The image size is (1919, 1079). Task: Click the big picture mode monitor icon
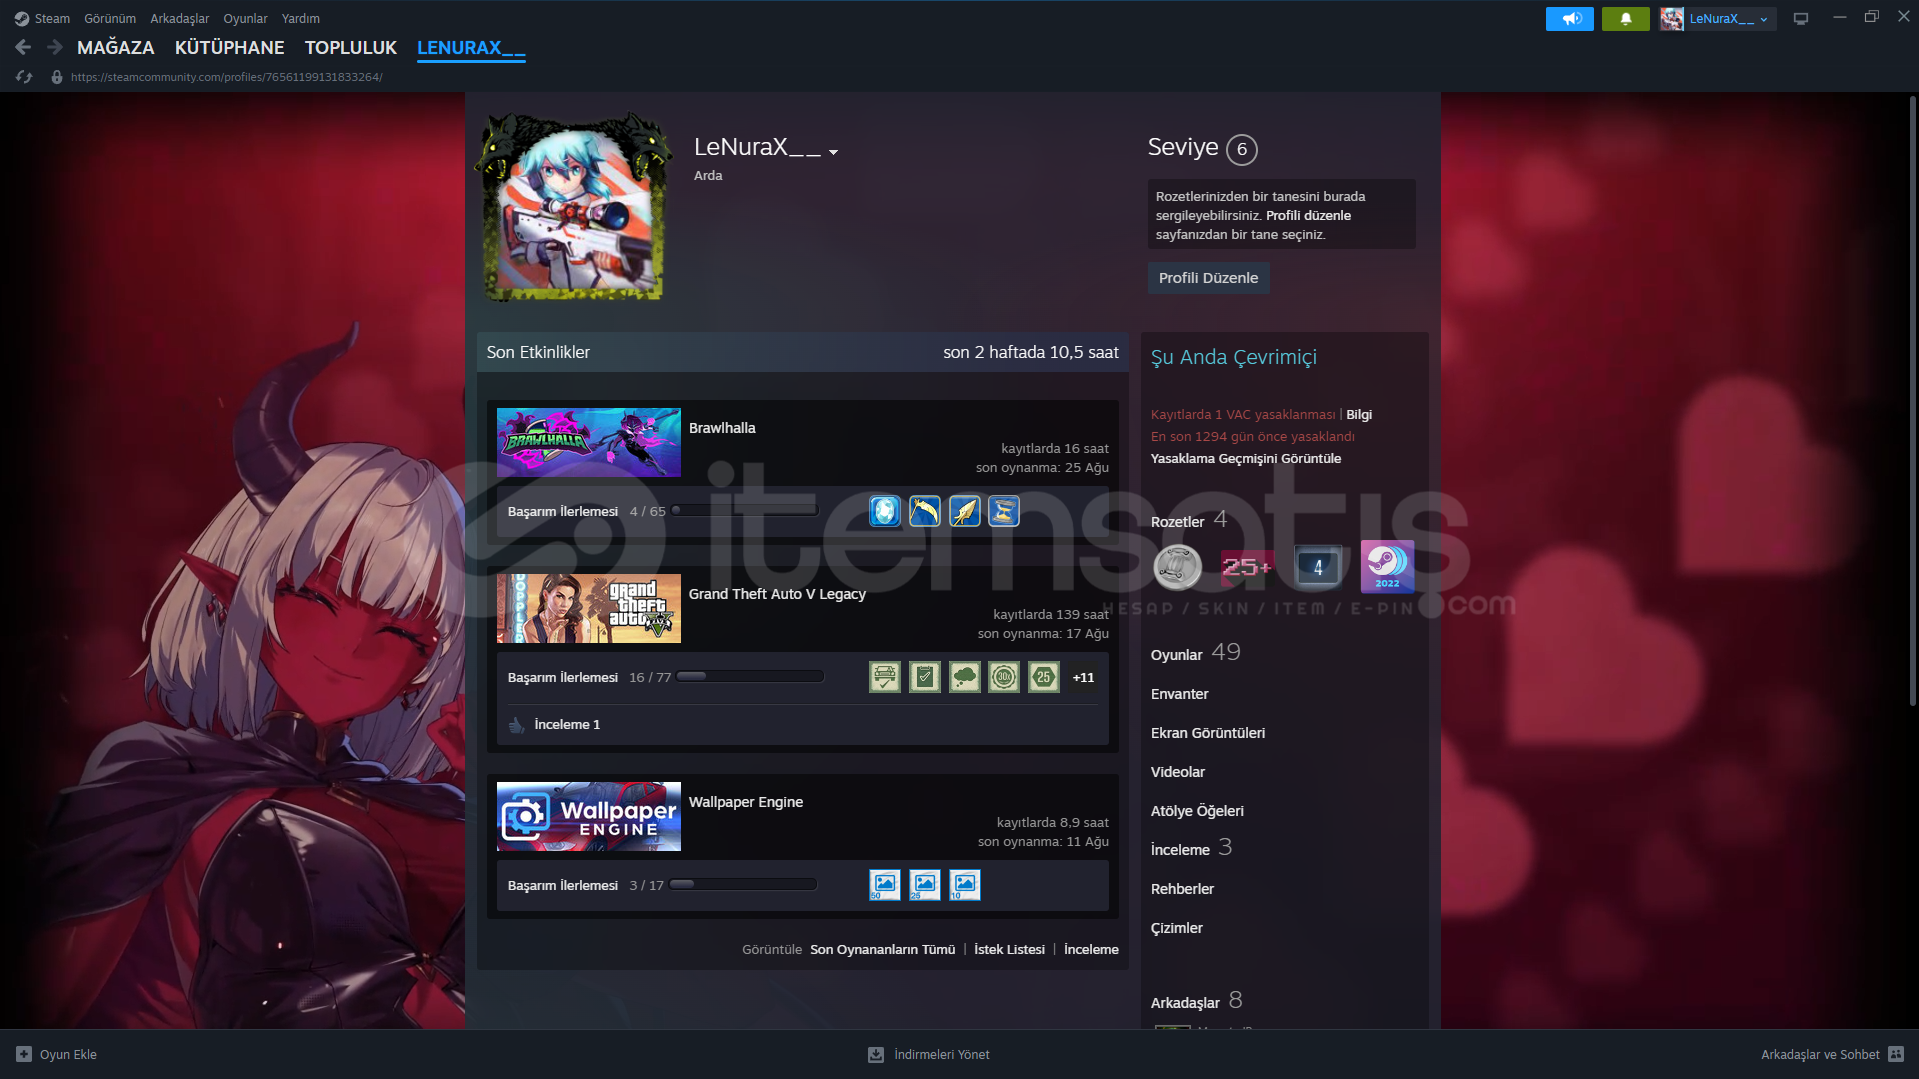pos(1801,19)
